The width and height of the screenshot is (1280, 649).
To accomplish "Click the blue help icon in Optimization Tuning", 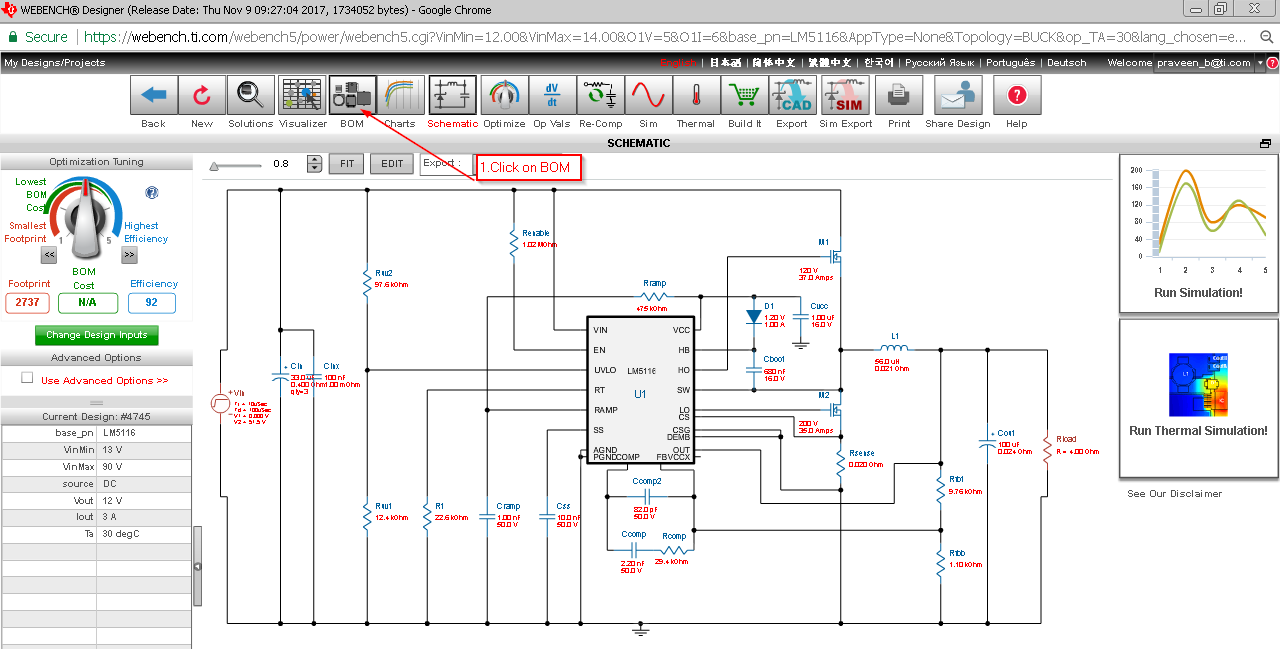I will (x=152, y=193).
